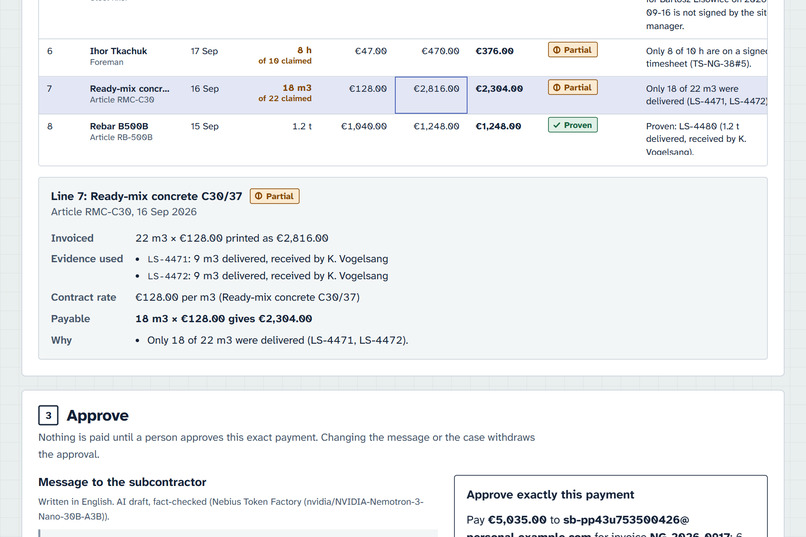Click the row 7 note 'Only 18 of 22 m3 were delivered'
The image size is (806, 537).
click(706, 95)
